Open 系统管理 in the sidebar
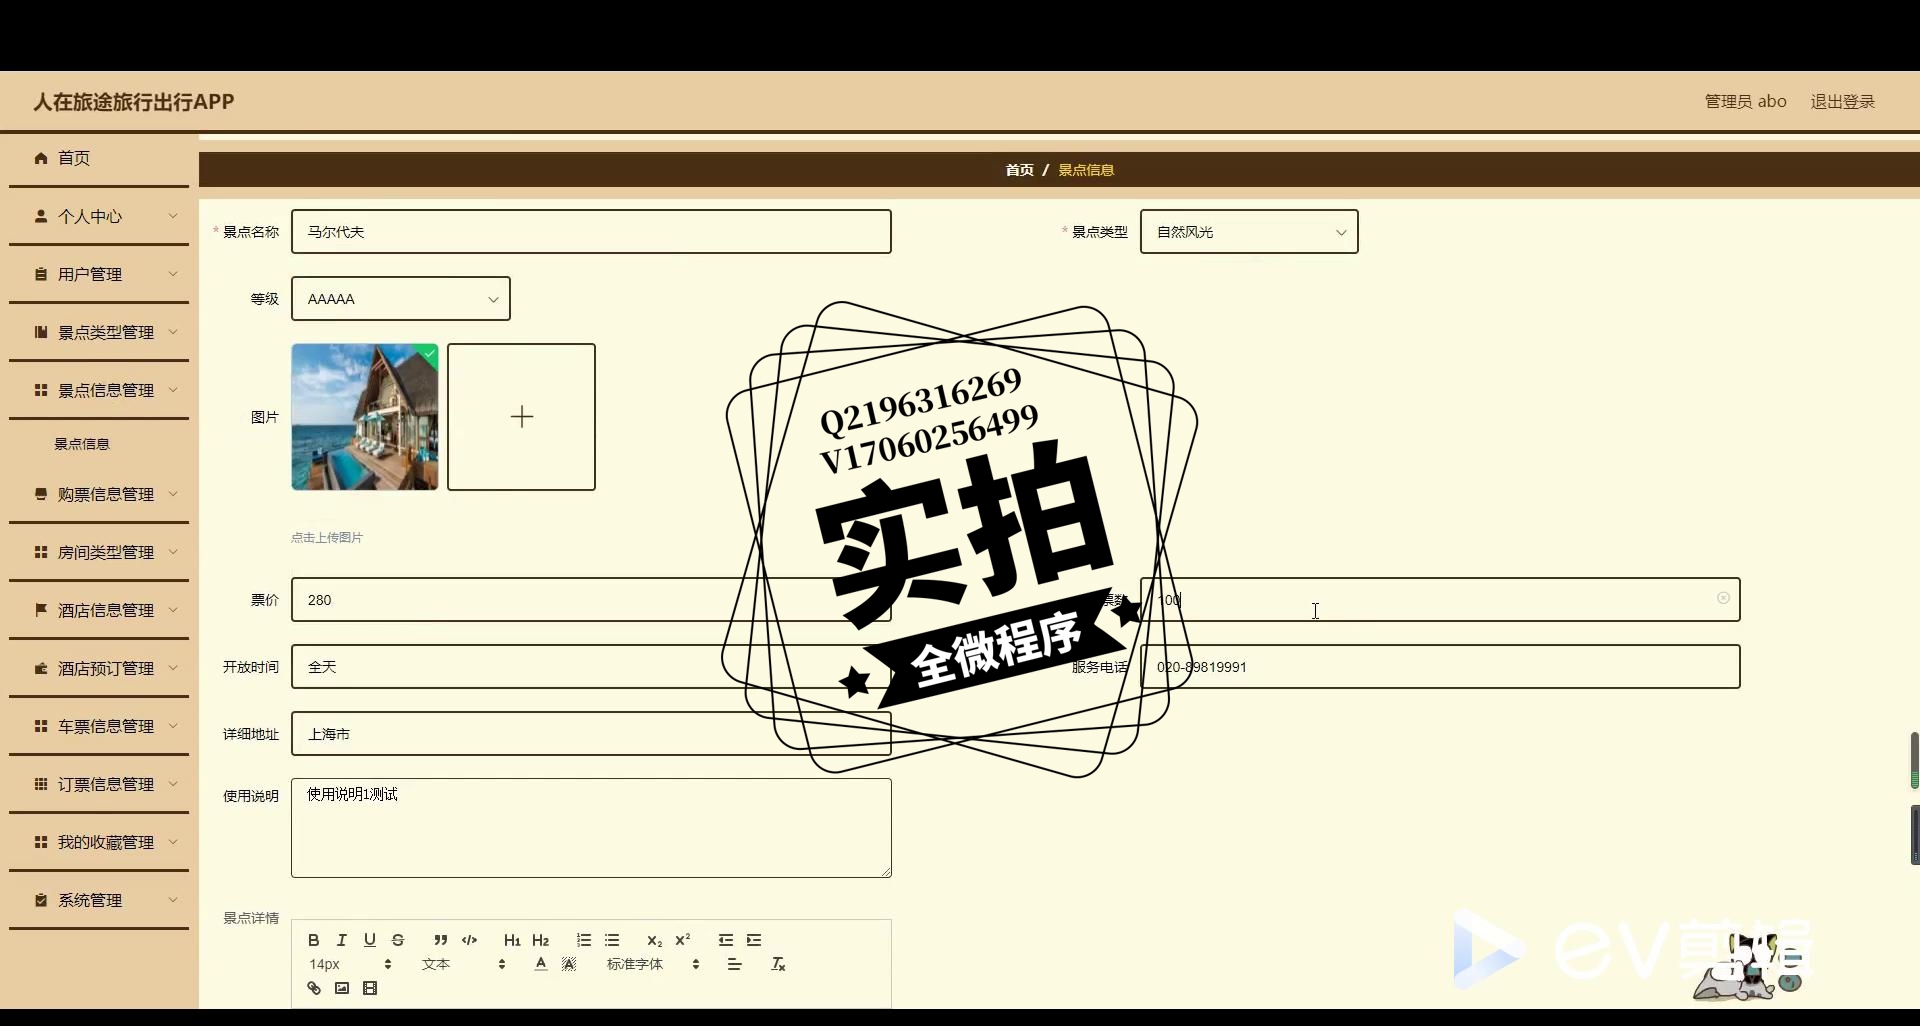Viewport: 1920px width, 1026px height. 99,900
